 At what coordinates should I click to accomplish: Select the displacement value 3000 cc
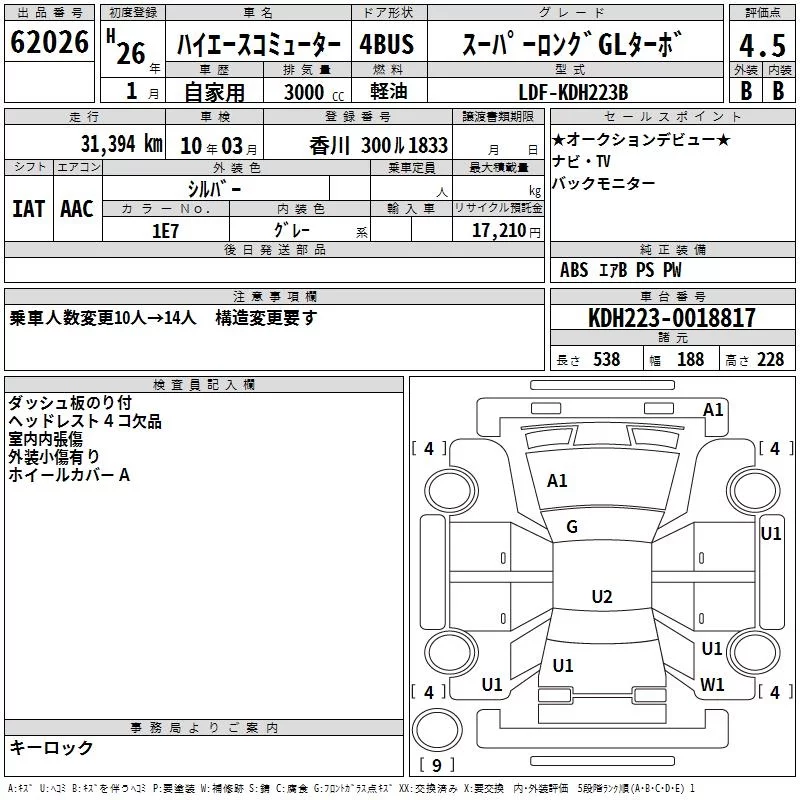click(314, 92)
